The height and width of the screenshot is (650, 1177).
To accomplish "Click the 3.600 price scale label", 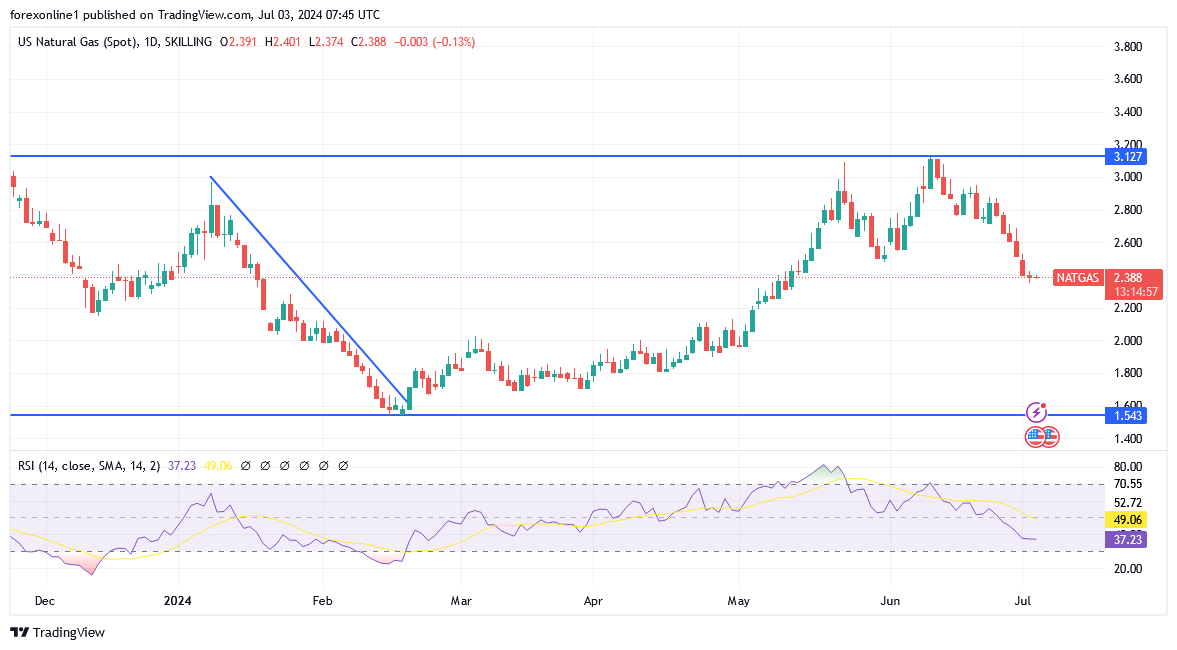I will (1128, 79).
